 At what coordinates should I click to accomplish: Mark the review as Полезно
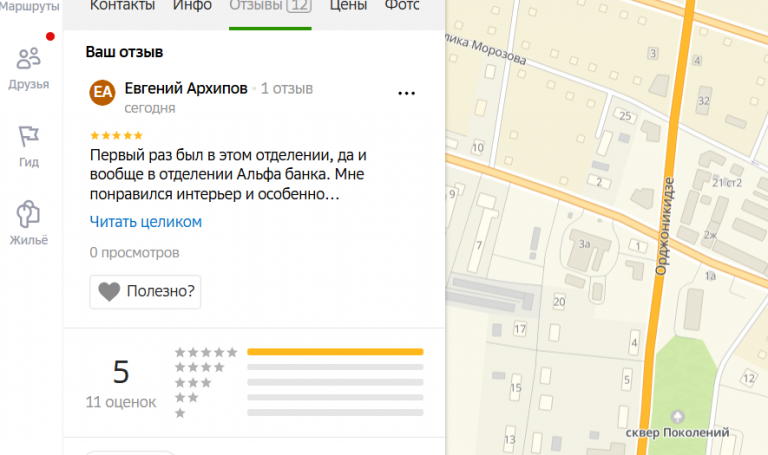pos(145,292)
